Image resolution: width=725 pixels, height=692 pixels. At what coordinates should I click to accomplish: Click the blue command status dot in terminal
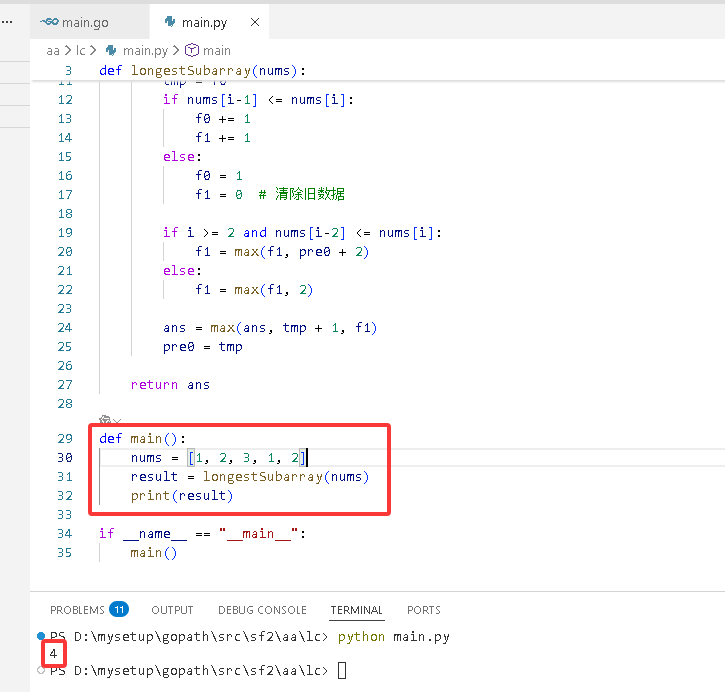pyautogui.click(x=41, y=636)
